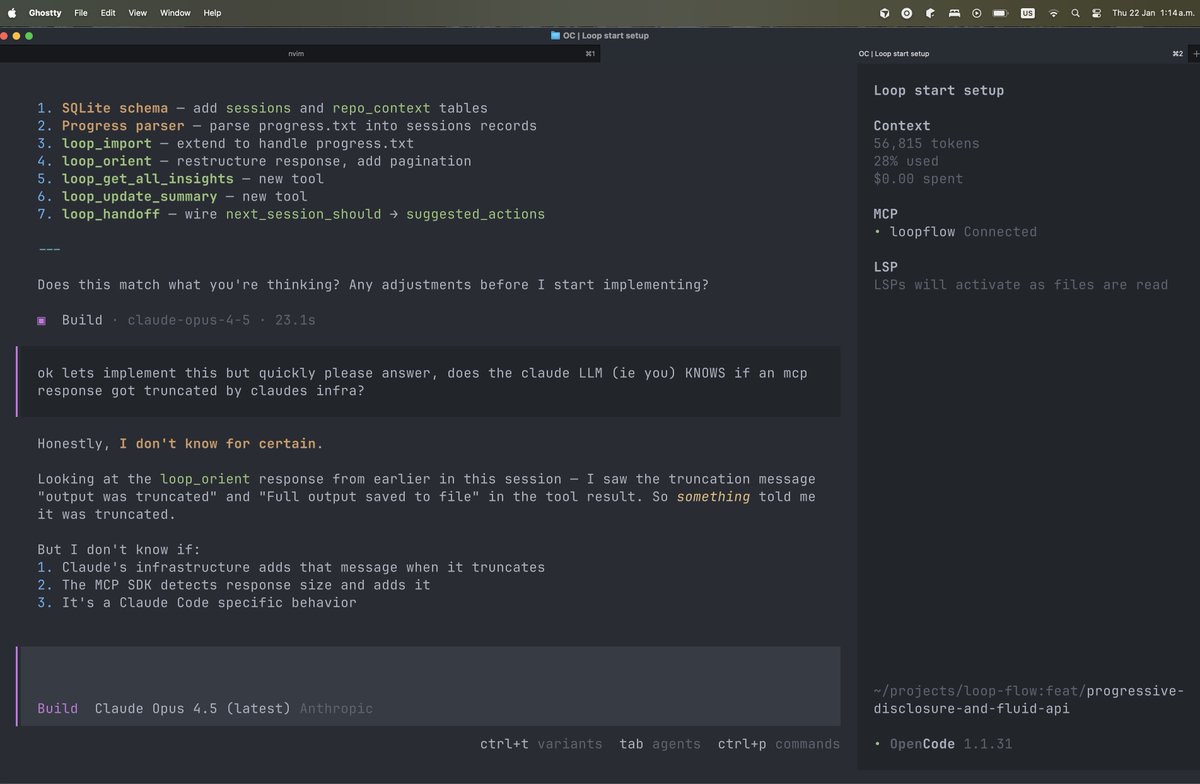Open the Window menu
The height and width of the screenshot is (784, 1200).
point(175,13)
